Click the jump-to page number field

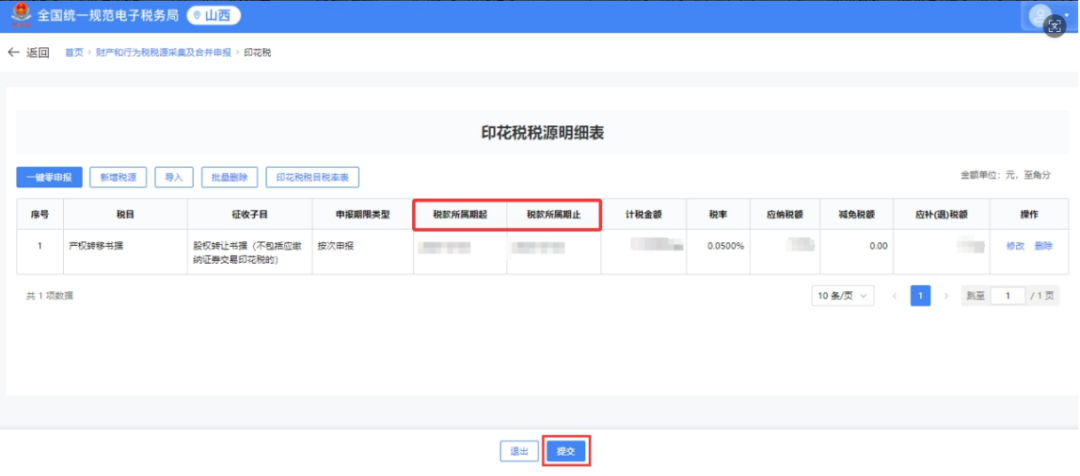click(x=1008, y=296)
